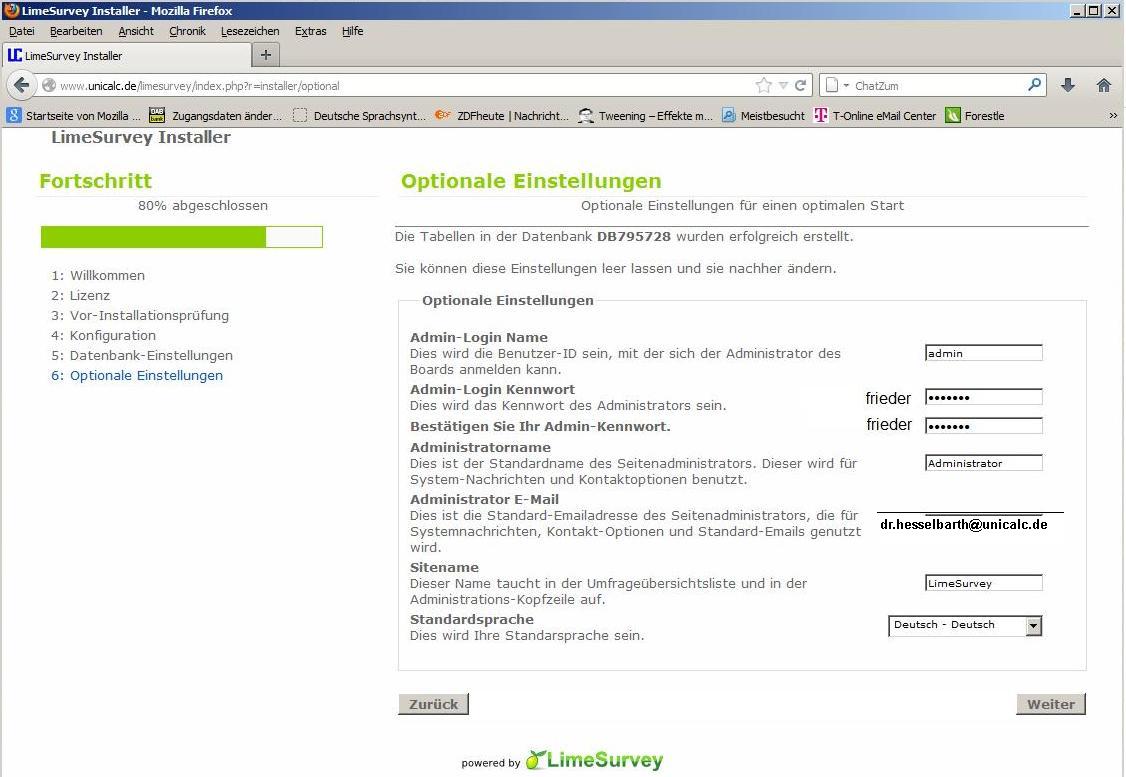
Task: Open the URL history dropdown arrow
Action: pyautogui.click(x=783, y=86)
